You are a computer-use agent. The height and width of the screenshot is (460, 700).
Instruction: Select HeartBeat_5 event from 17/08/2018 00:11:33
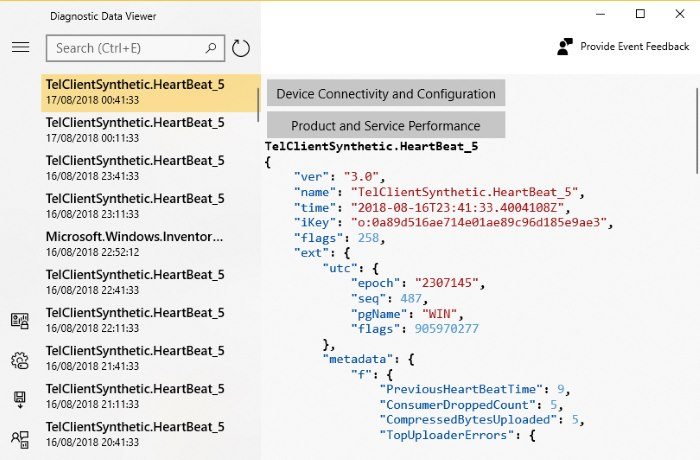135,130
